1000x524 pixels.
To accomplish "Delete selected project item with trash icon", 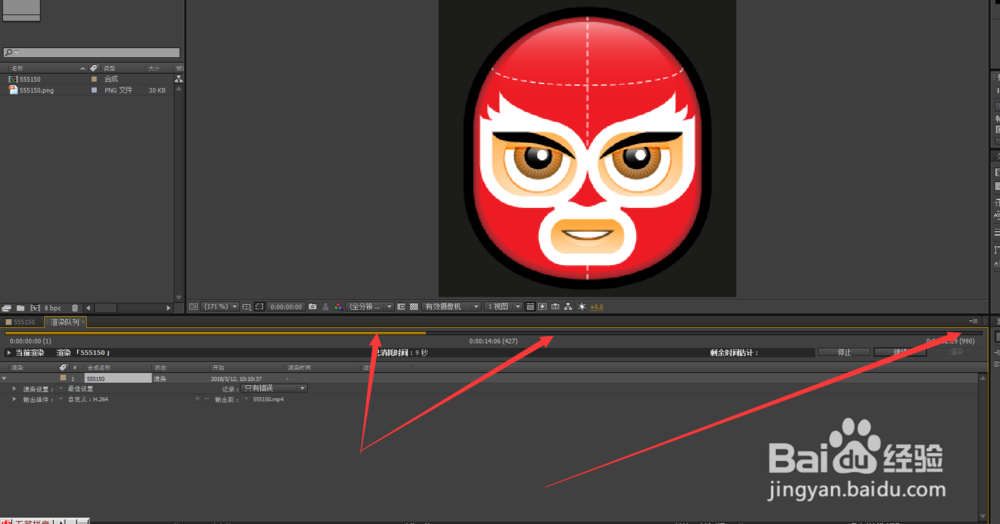I will [x=75, y=308].
